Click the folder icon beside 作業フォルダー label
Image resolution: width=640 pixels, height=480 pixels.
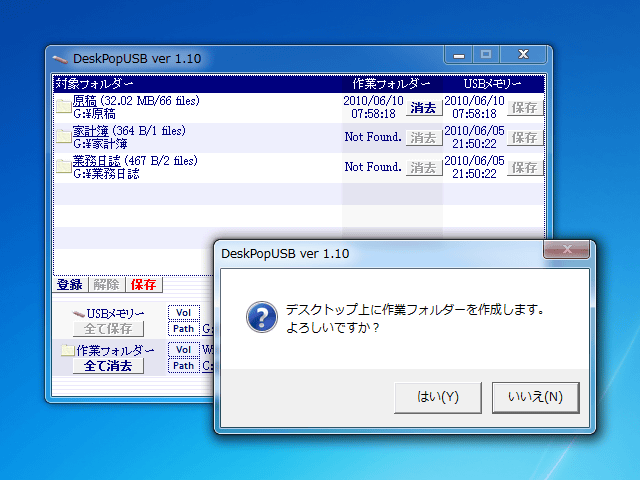[x=68, y=350]
